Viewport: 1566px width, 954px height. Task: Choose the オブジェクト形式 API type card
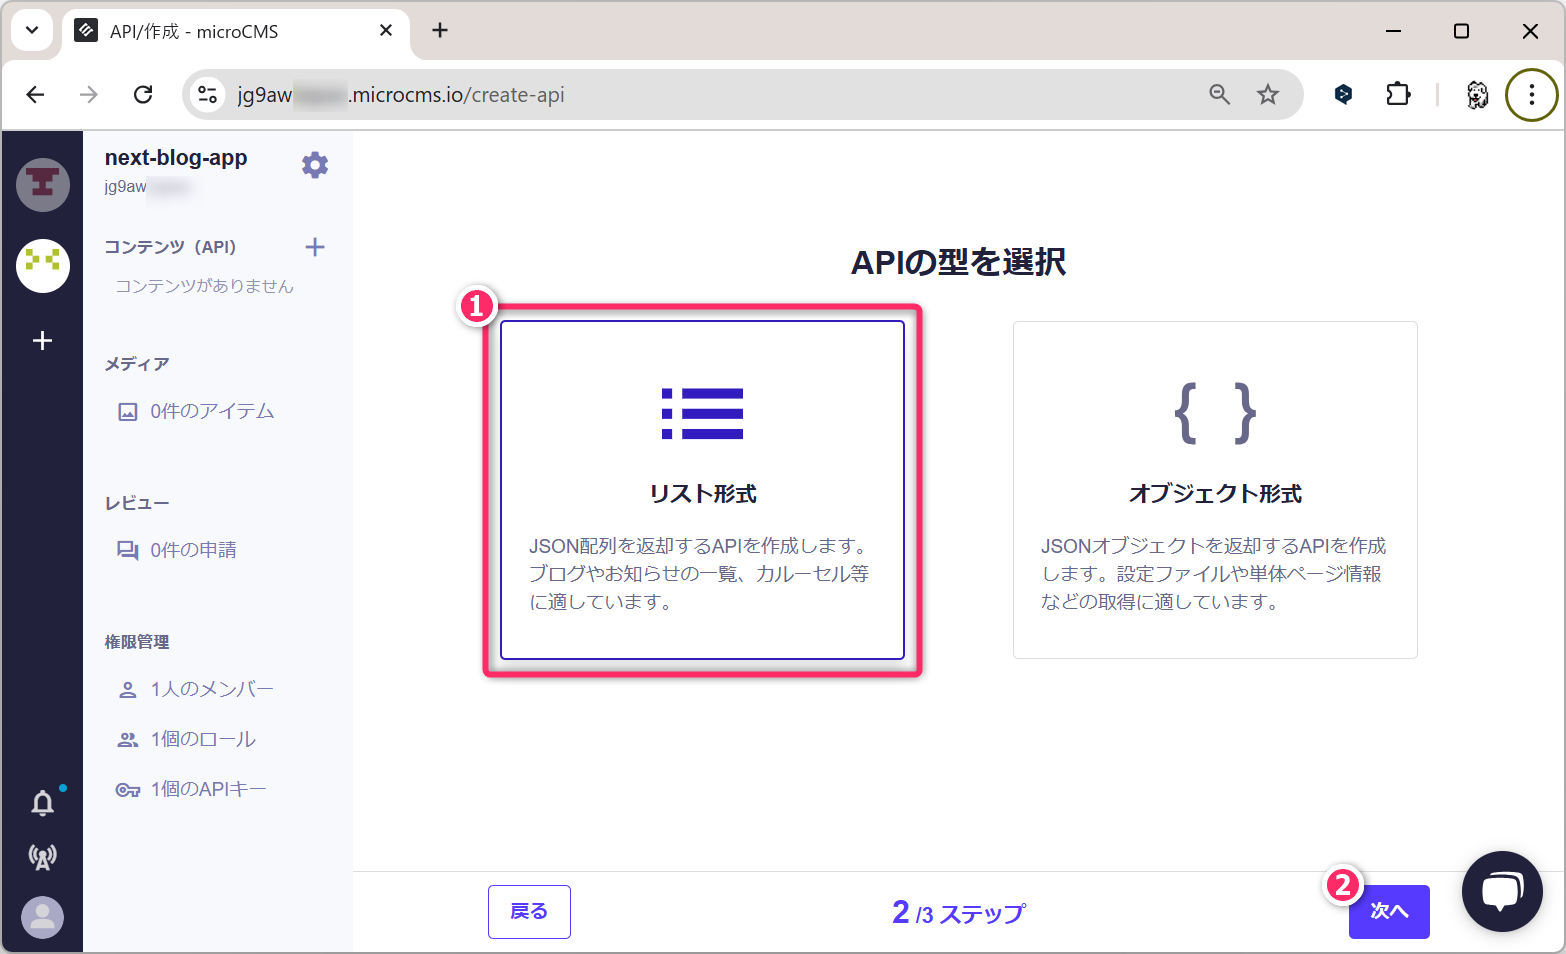click(x=1214, y=490)
